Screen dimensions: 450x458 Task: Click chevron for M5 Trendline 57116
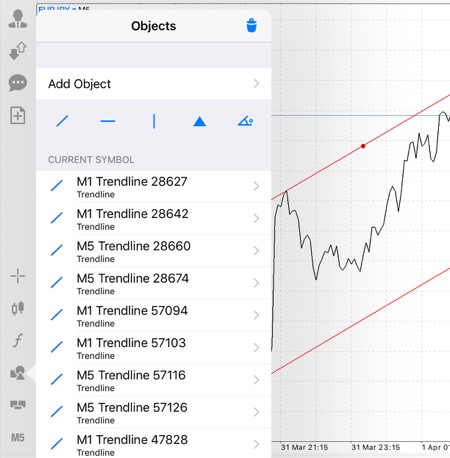tap(256, 380)
